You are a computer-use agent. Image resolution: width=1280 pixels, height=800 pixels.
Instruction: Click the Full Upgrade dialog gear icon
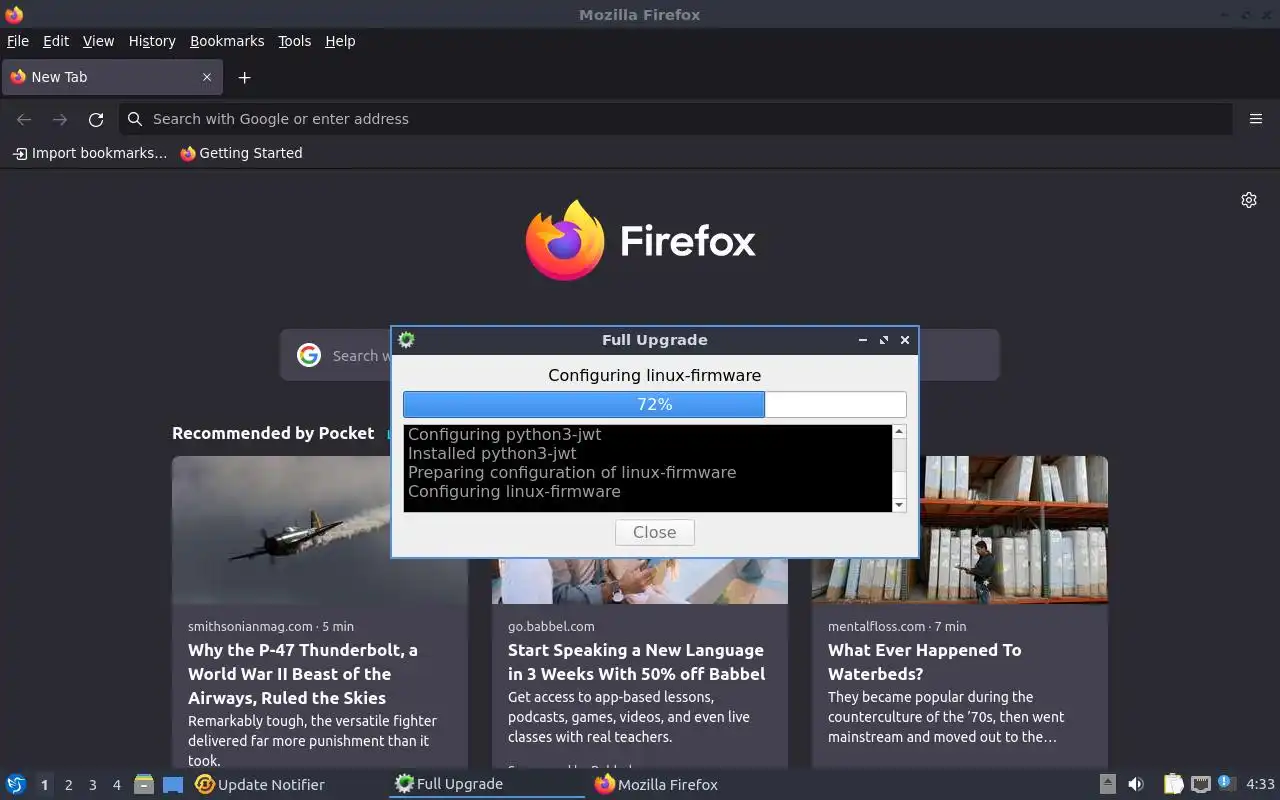coord(406,340)
